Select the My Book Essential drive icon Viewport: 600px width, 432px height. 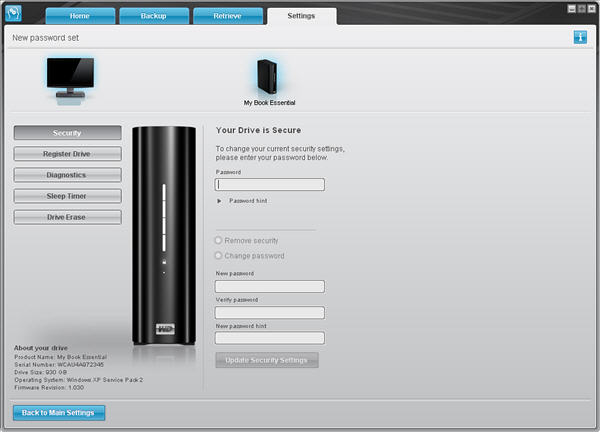point(269,76)
